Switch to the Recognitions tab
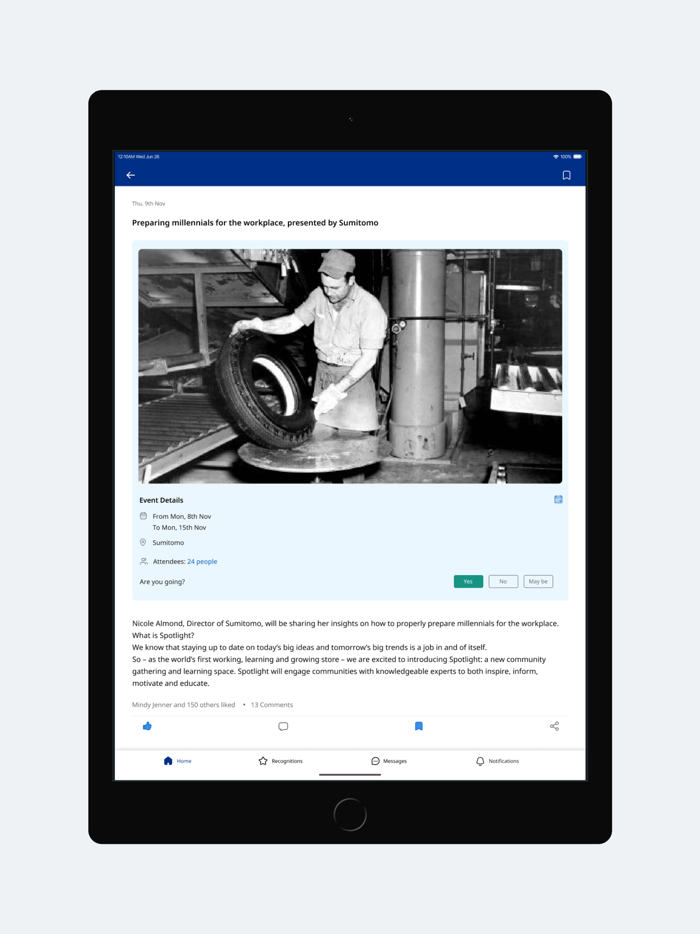 pyautogui.click(x=281, y=761)
